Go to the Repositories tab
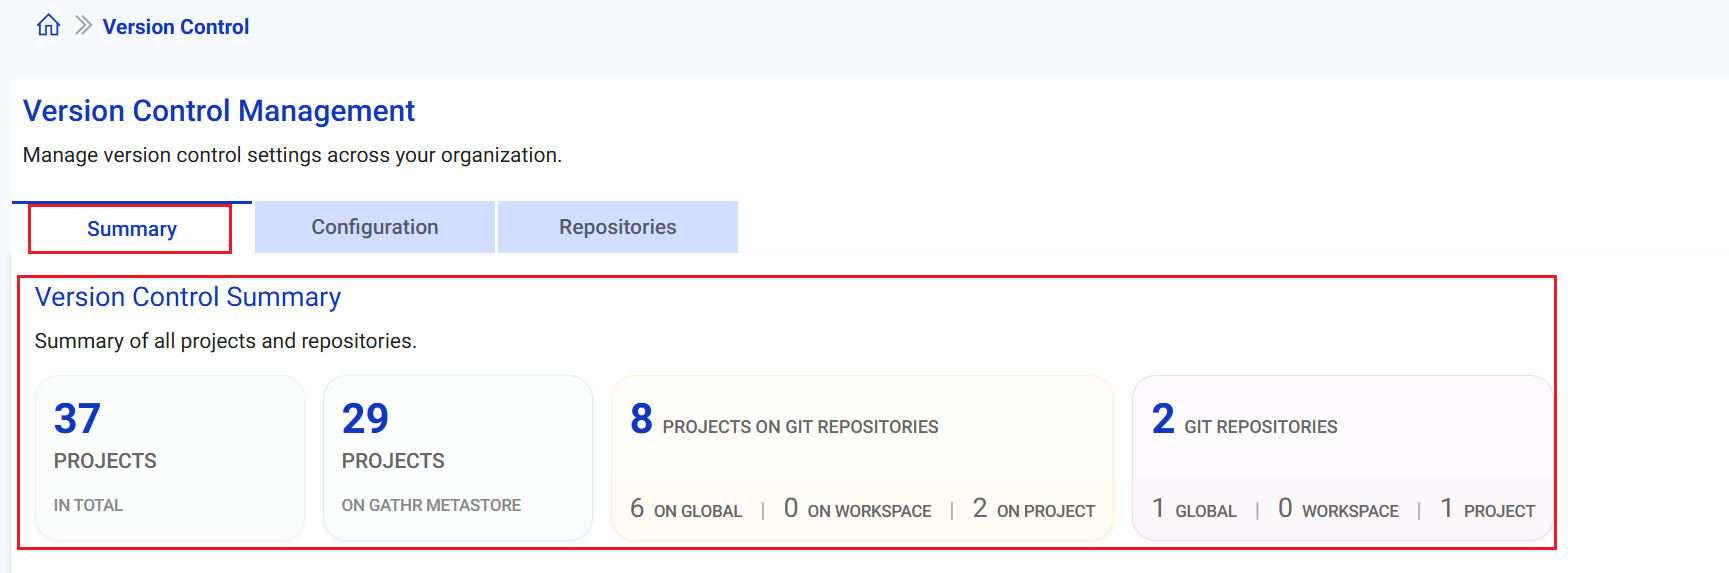Screen dimensions: 1729x573 tap(617, 227)
